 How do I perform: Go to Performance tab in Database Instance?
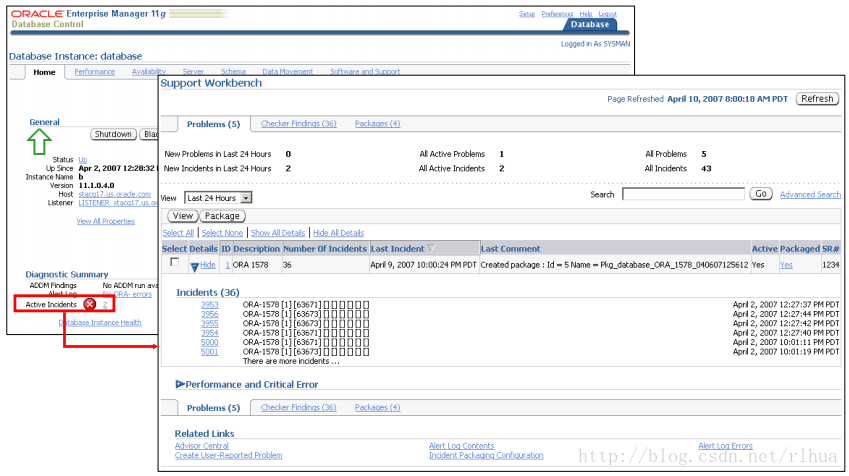point(95,71)
